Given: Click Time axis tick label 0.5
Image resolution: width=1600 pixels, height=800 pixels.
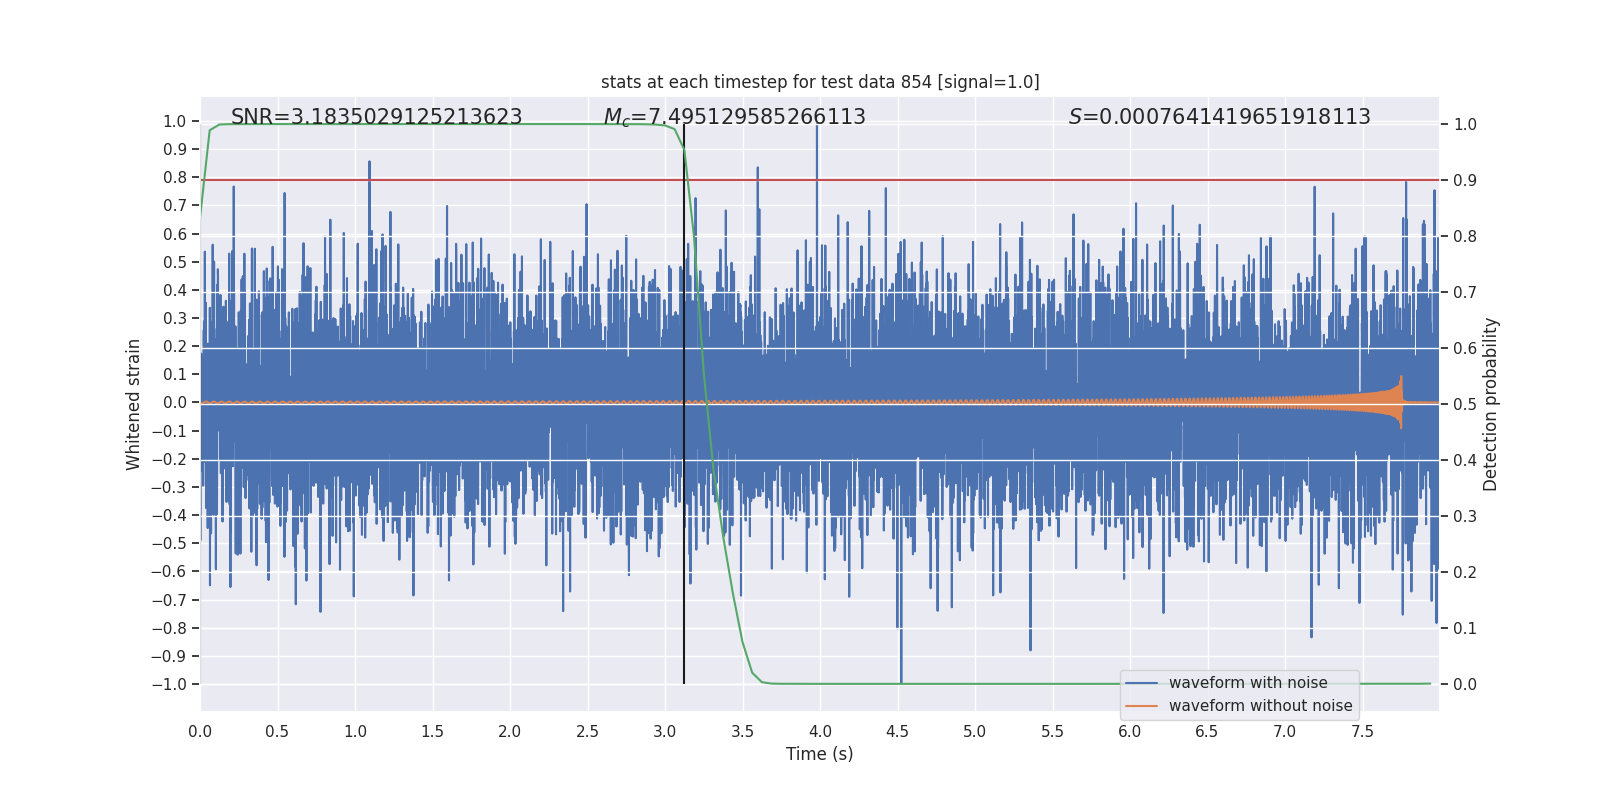Looking at the screenshot, I should (x=277, y=731).
